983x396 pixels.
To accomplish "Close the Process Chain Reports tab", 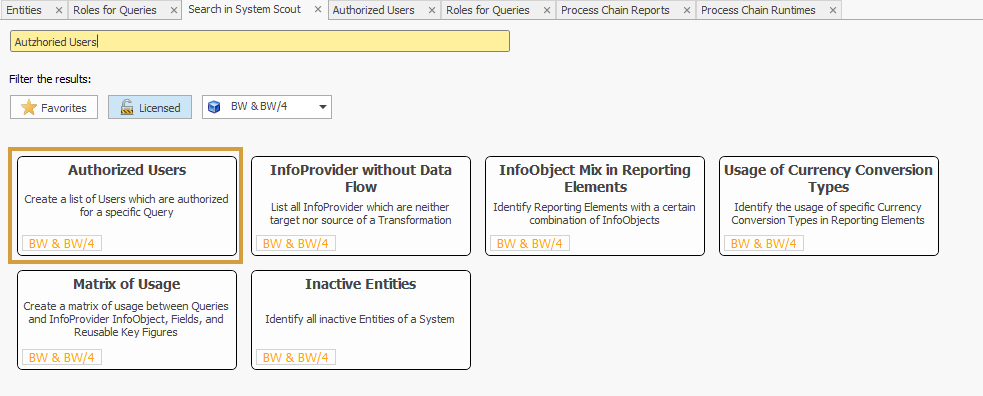I will point(686,10).
